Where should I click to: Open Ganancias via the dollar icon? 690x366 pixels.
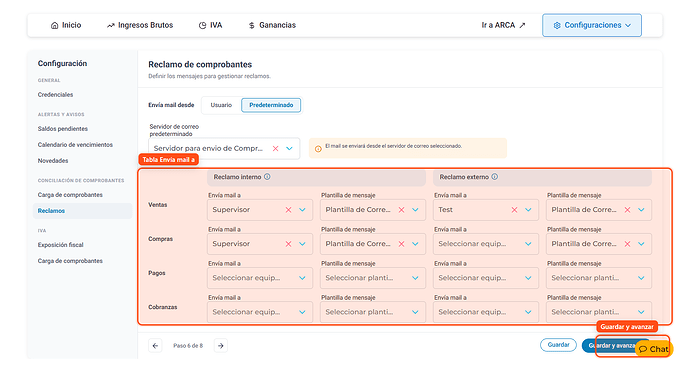coord(252,26)
